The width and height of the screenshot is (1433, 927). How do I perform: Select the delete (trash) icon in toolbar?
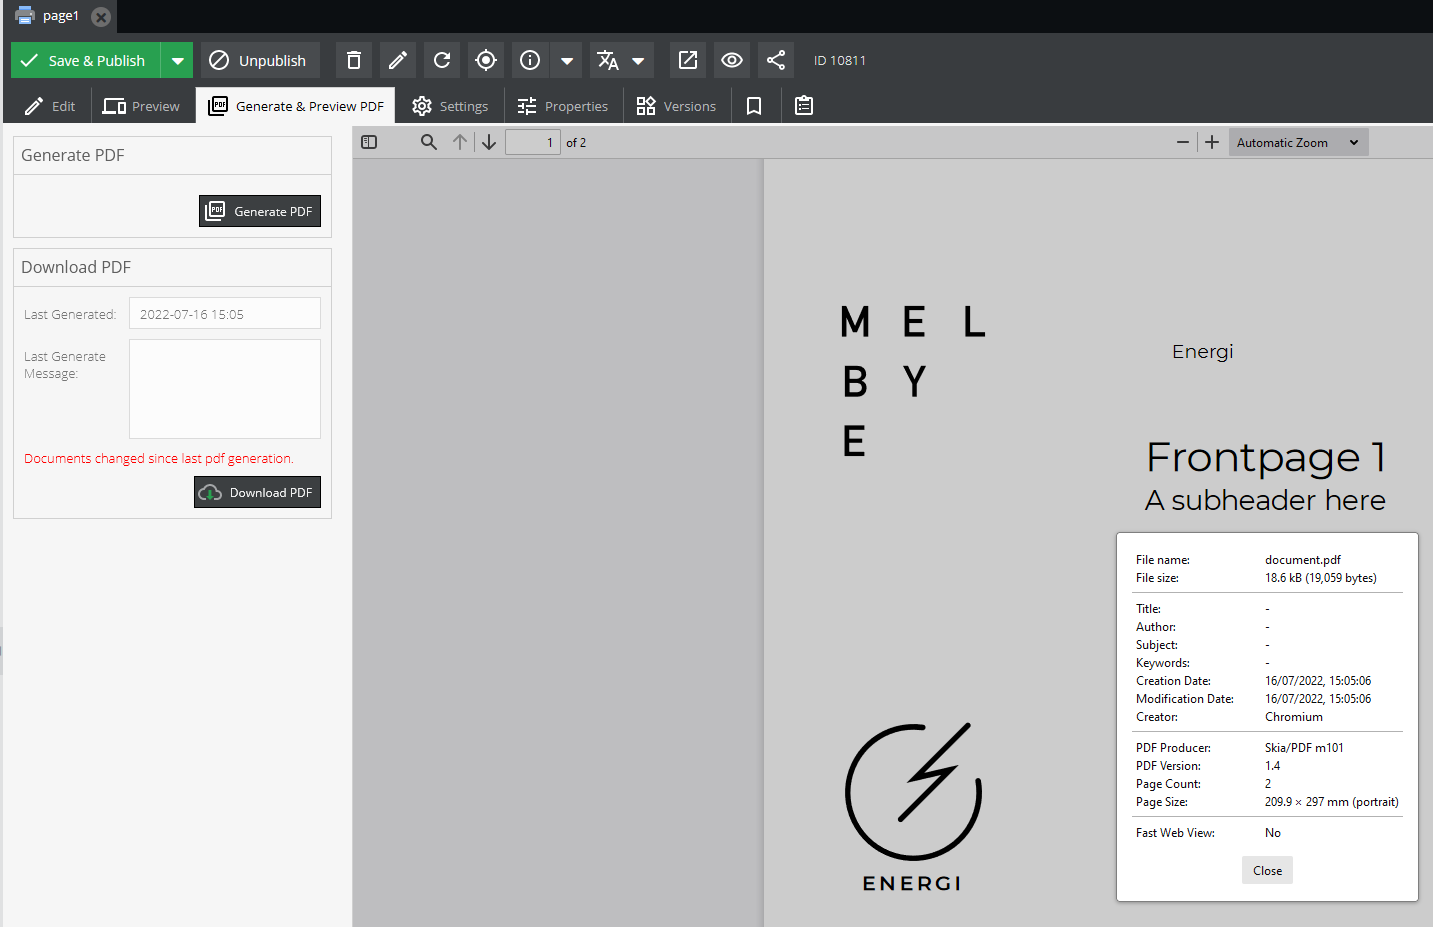coord(353,60)
